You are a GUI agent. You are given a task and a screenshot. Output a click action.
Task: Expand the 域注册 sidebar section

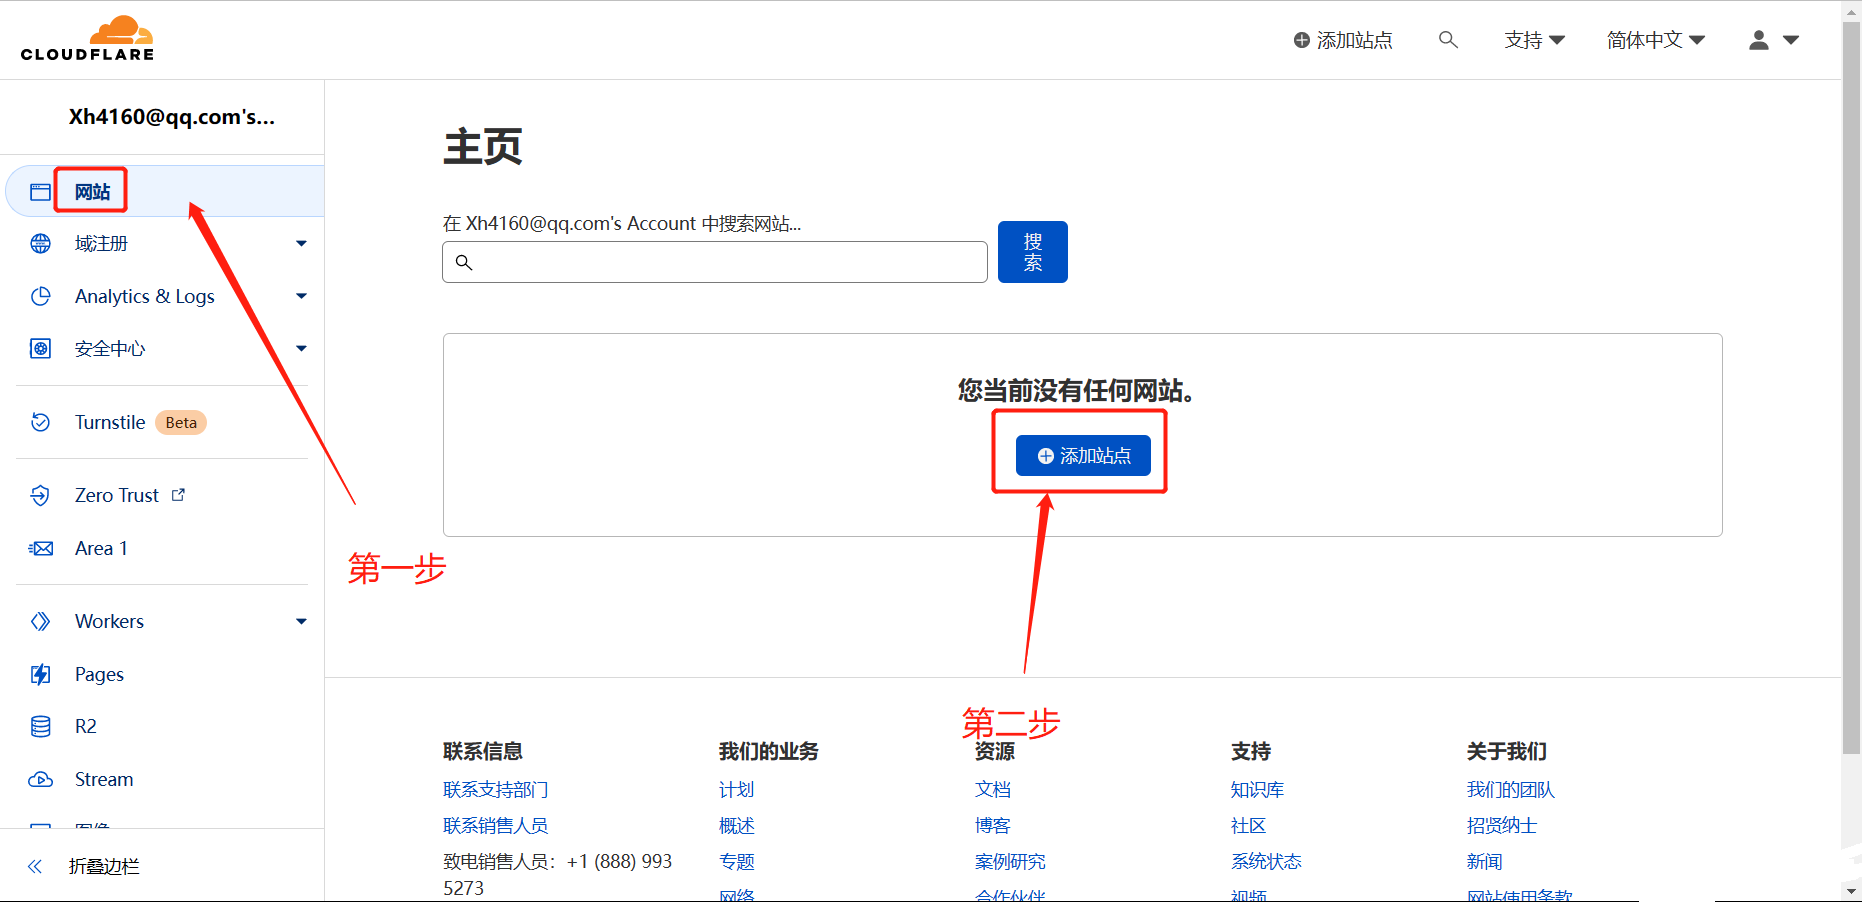click(301, 244)
